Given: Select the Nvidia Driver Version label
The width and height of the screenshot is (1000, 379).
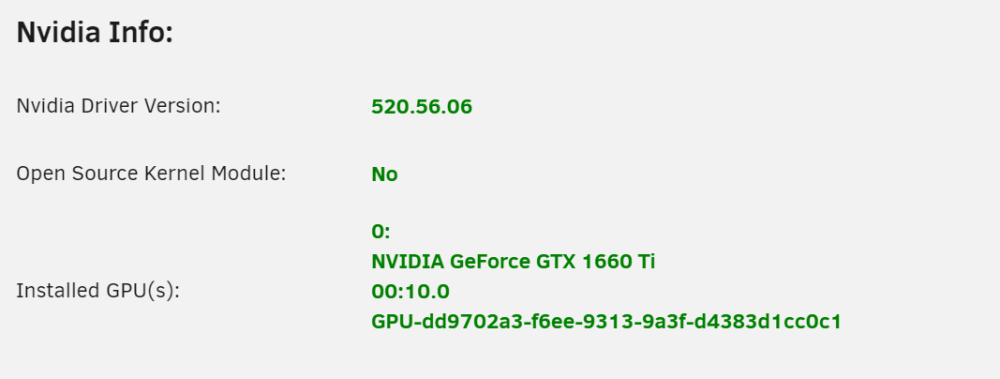Looking at the screenshot, I should 118,106.
